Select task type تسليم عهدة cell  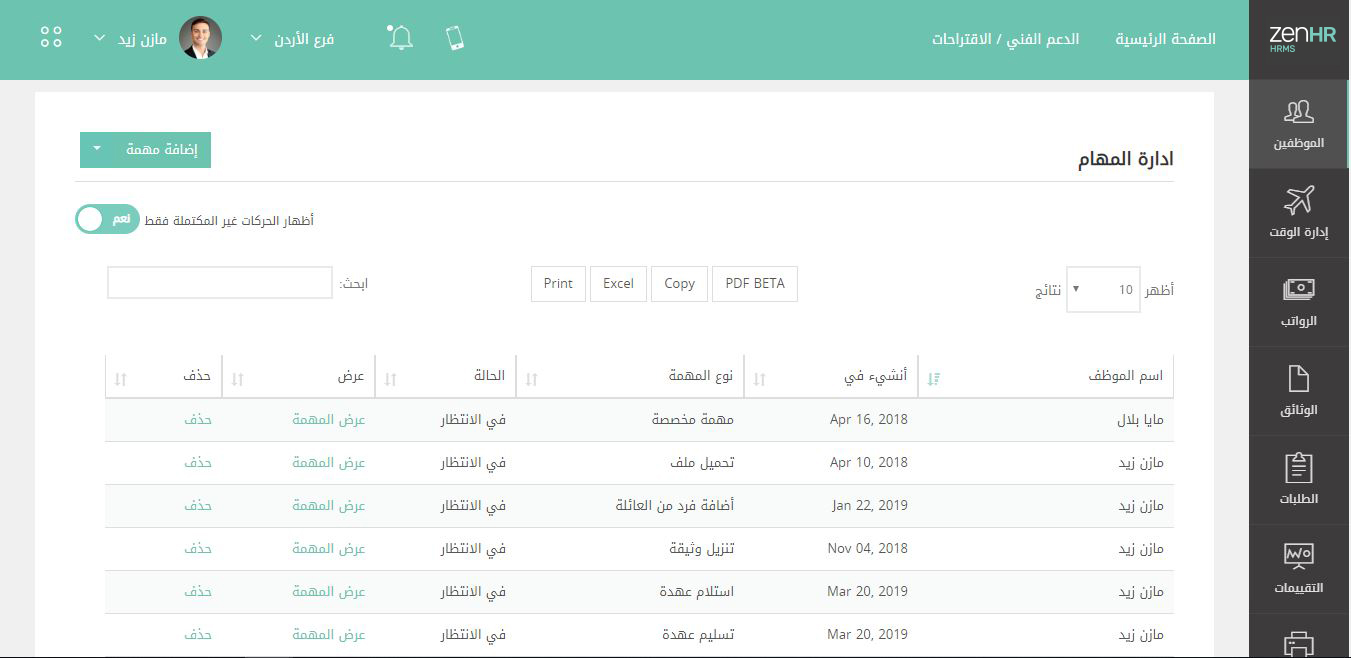click(x=698, y=635)
